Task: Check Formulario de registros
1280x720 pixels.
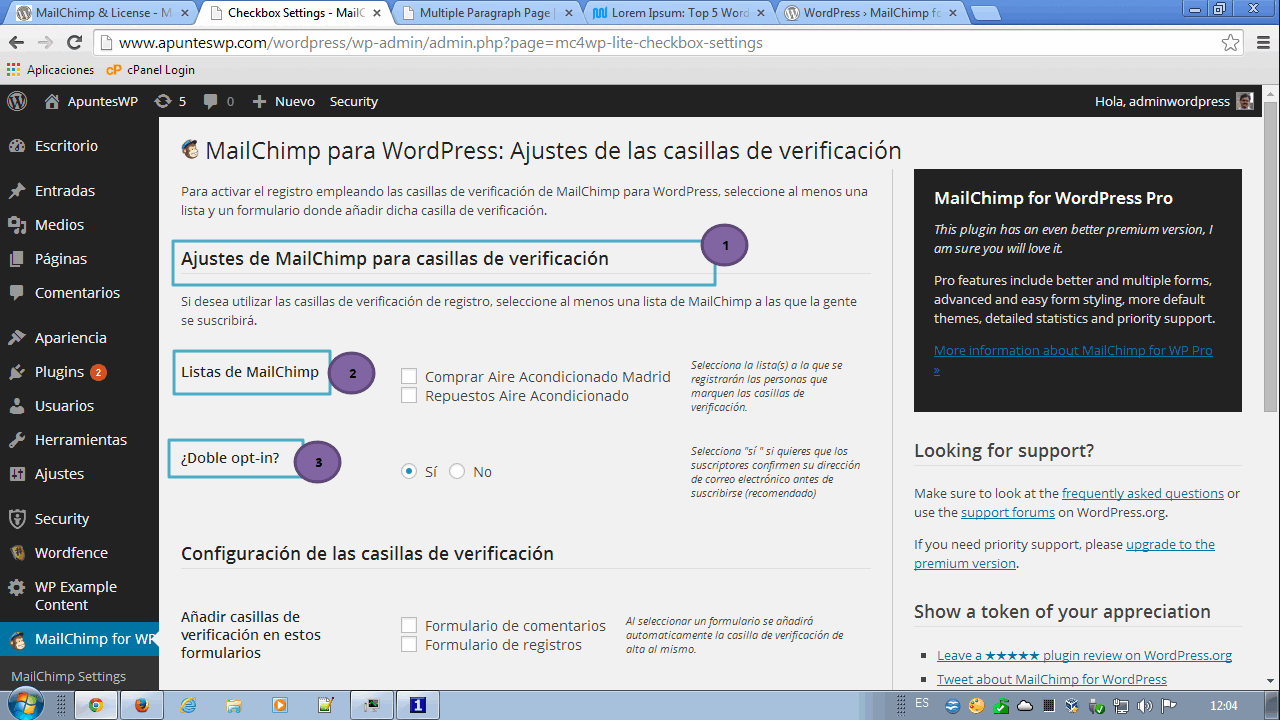Action: 409,645
